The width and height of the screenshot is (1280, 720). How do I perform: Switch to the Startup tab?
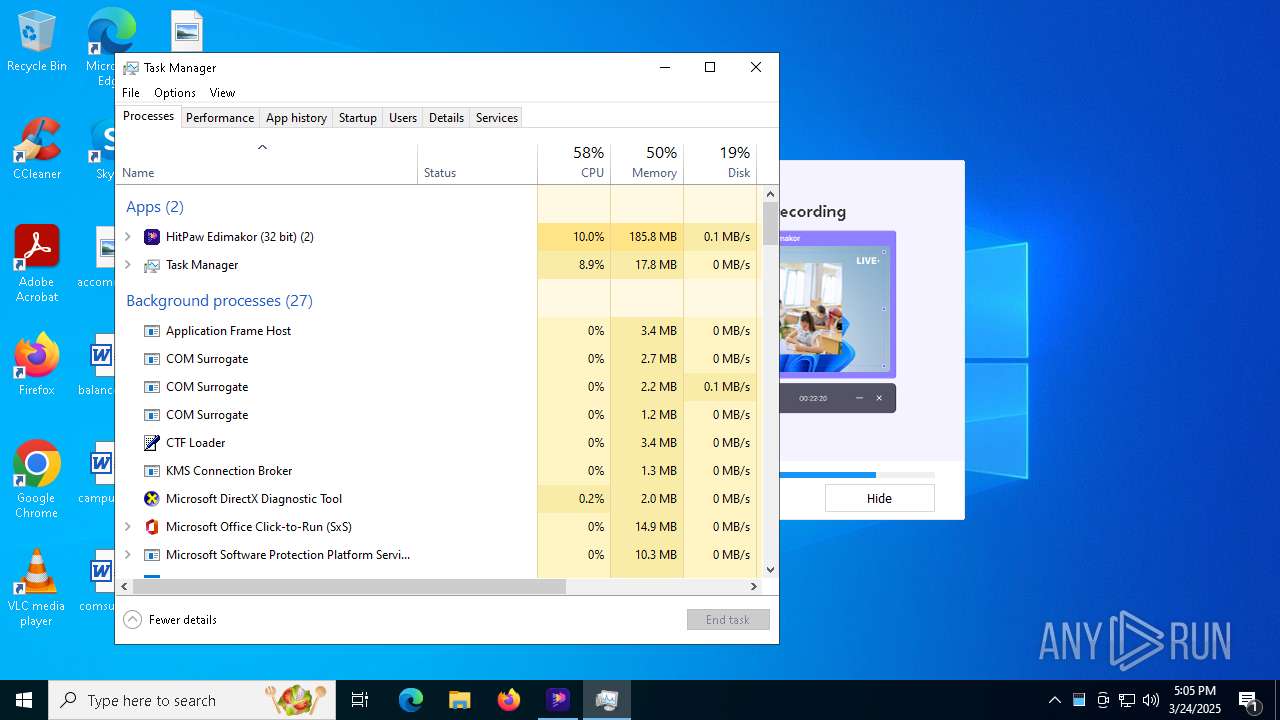coord(358,118)
